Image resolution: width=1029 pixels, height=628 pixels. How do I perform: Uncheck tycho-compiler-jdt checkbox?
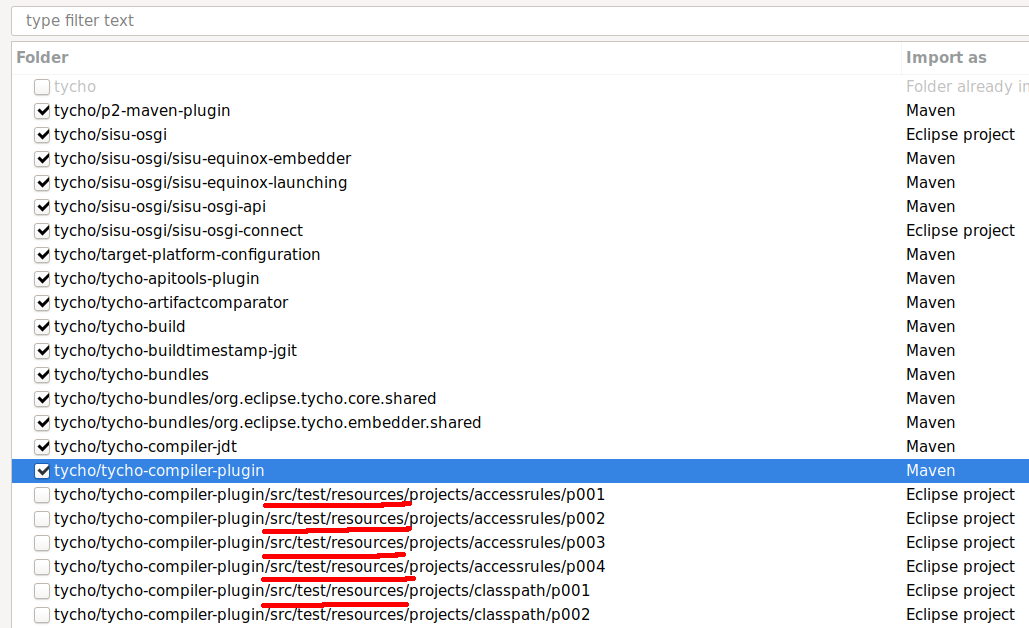click(x=42, y=447)
